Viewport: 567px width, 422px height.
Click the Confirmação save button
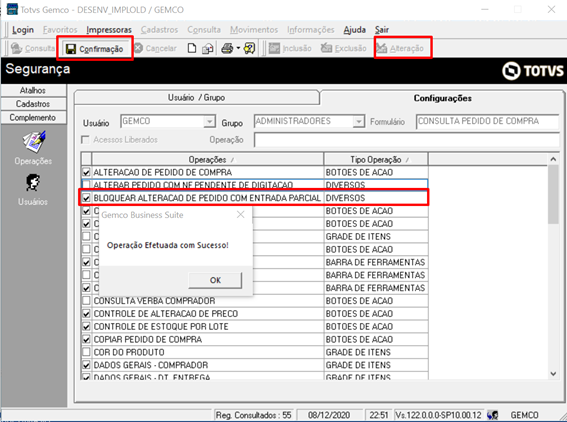[95, 49]
